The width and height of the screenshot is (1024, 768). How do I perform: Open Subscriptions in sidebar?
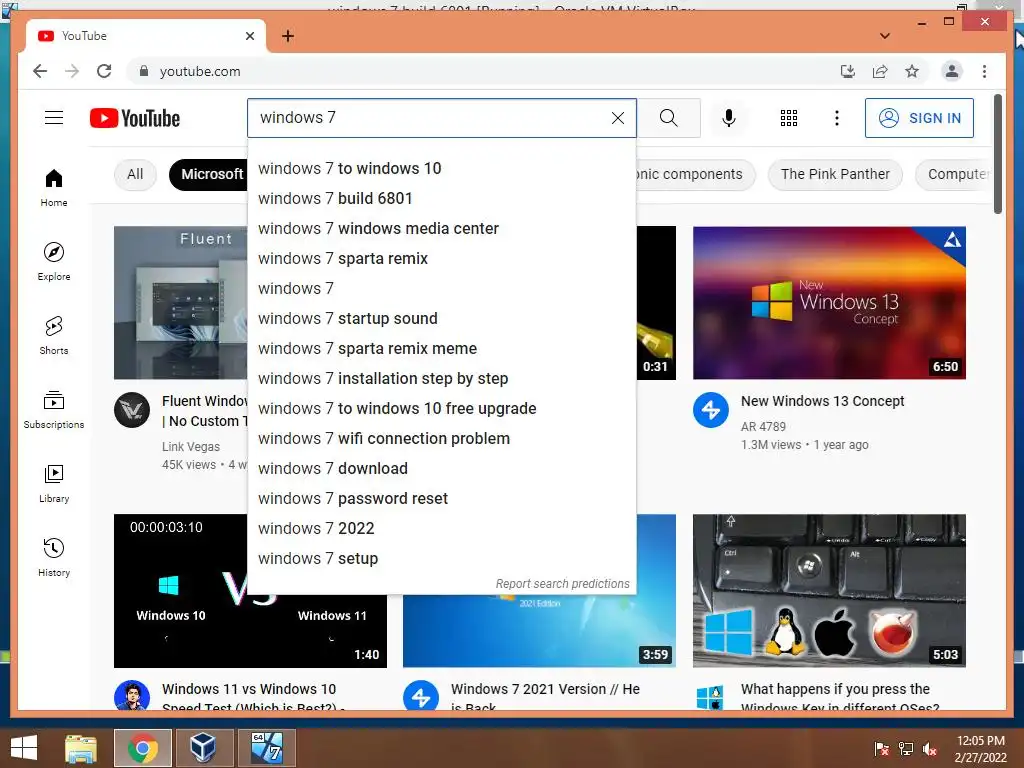[54, 409]
